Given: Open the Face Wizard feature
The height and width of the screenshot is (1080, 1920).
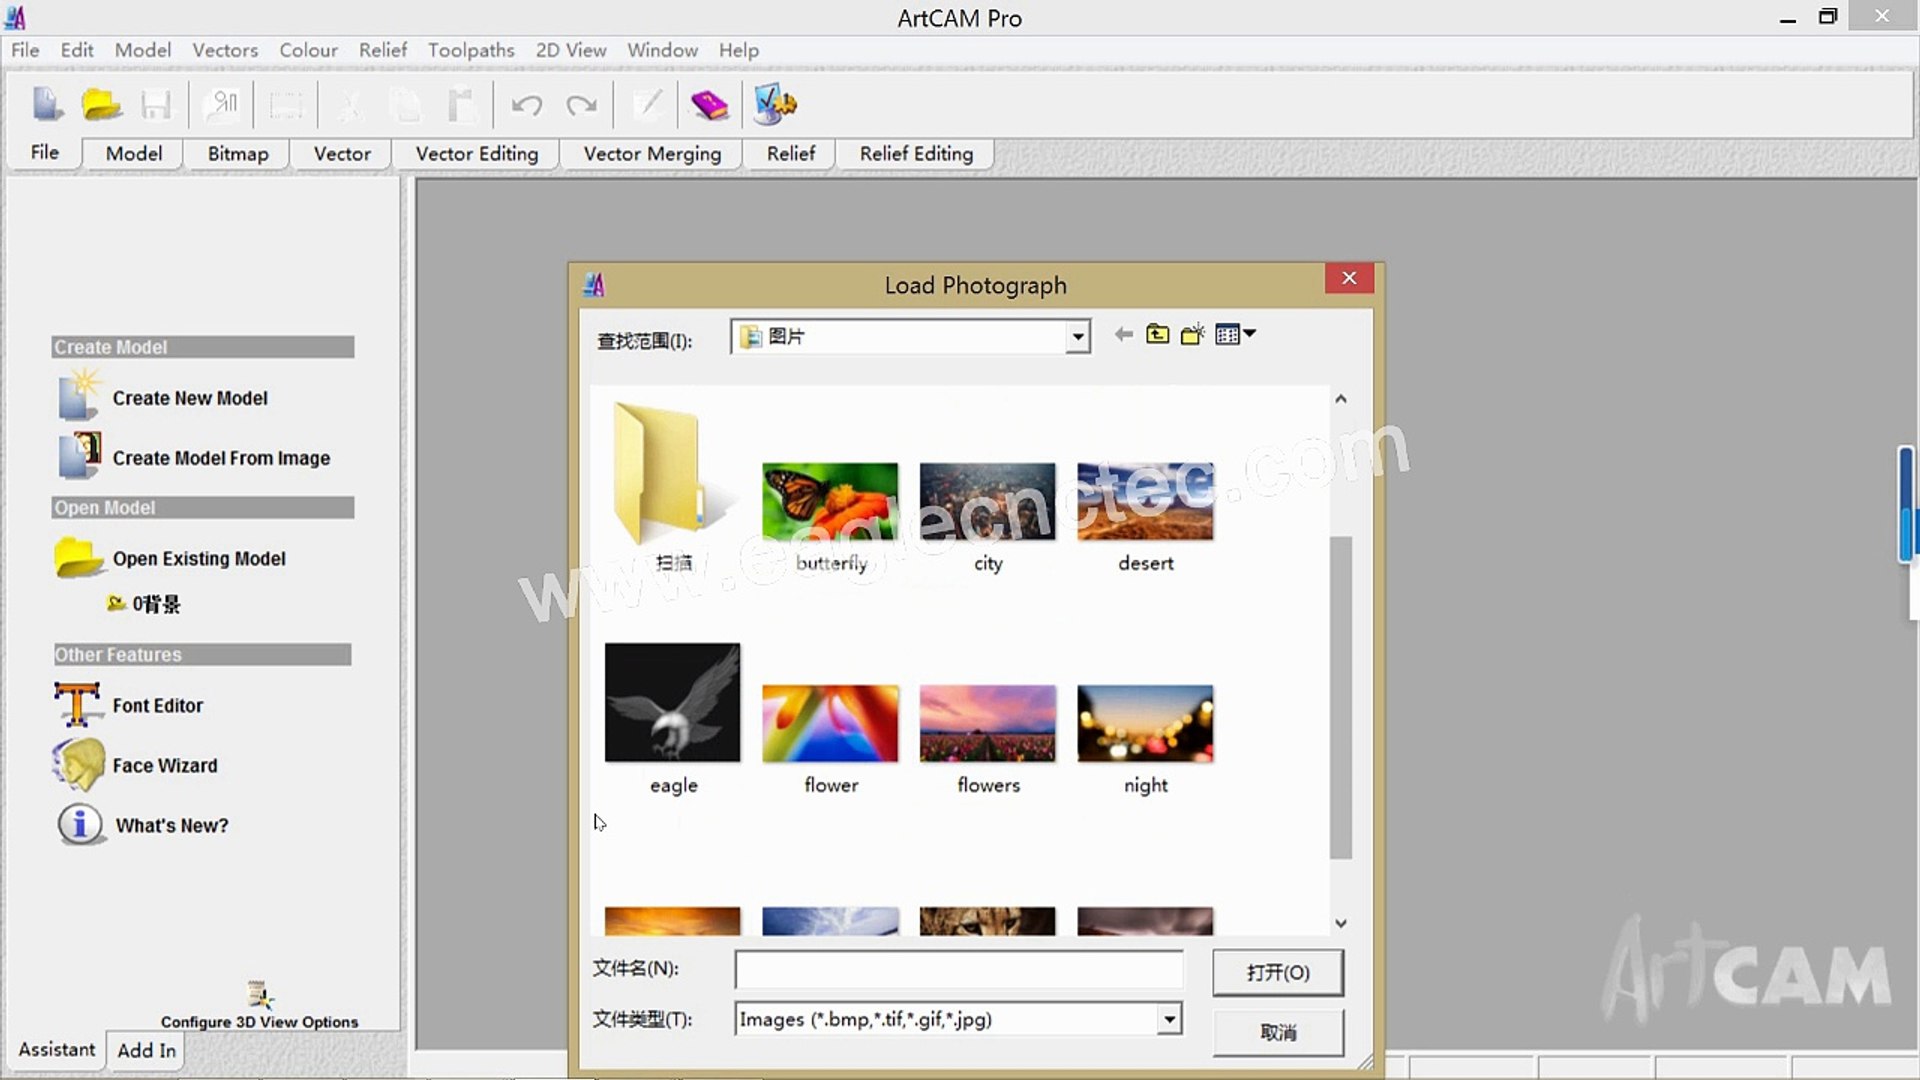Looking at the screenshot, I should tap(164, 765).
